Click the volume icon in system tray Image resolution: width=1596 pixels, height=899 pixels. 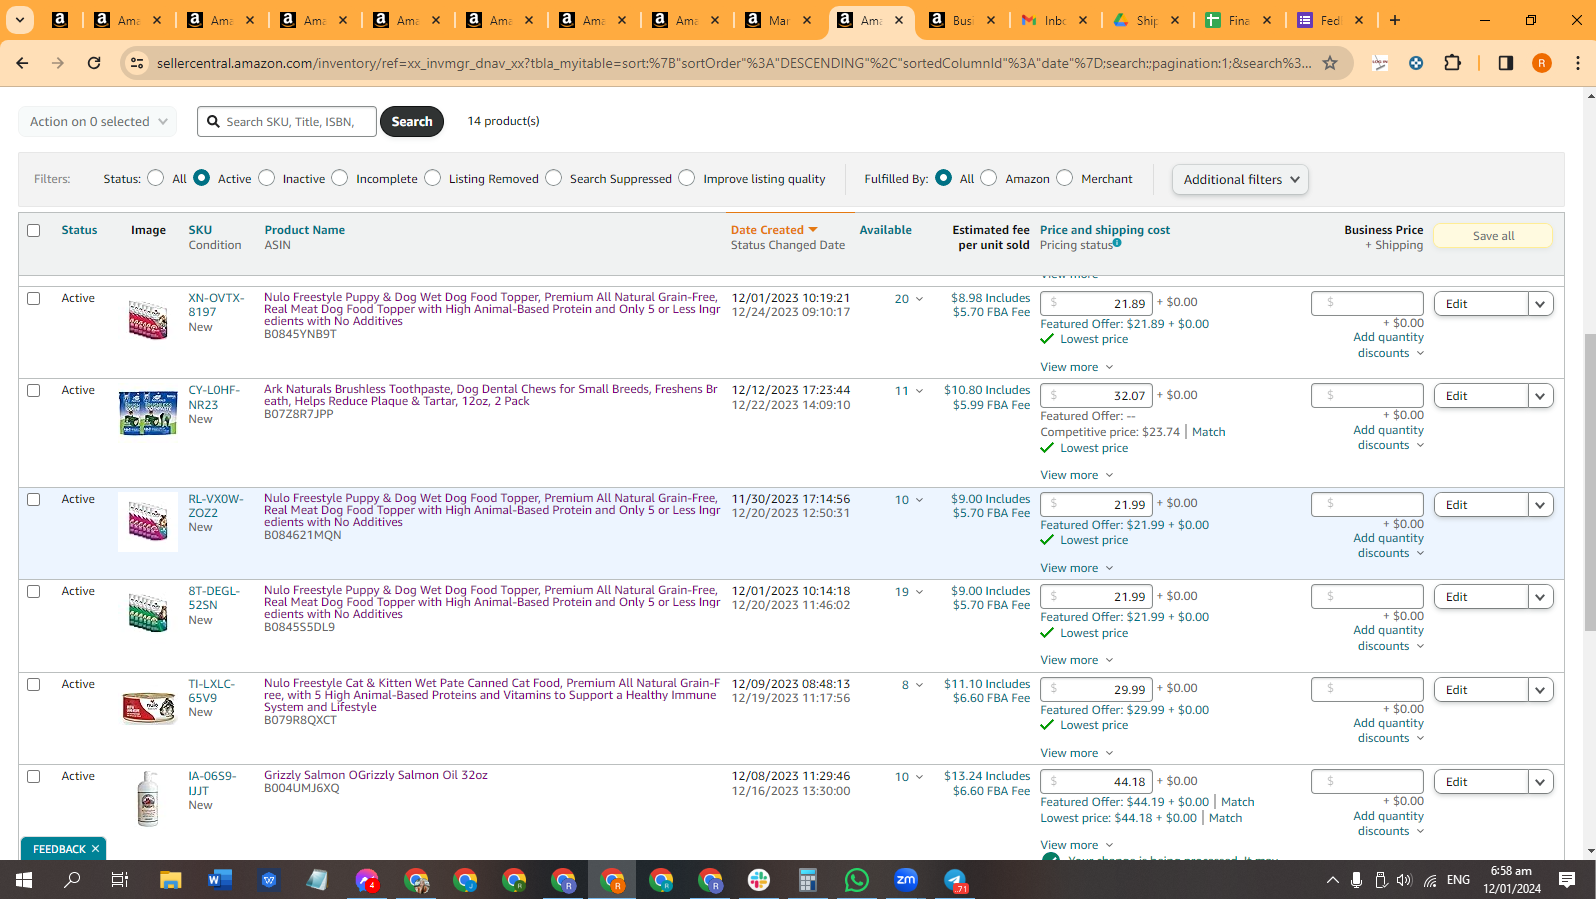(x=1404, y=880)
